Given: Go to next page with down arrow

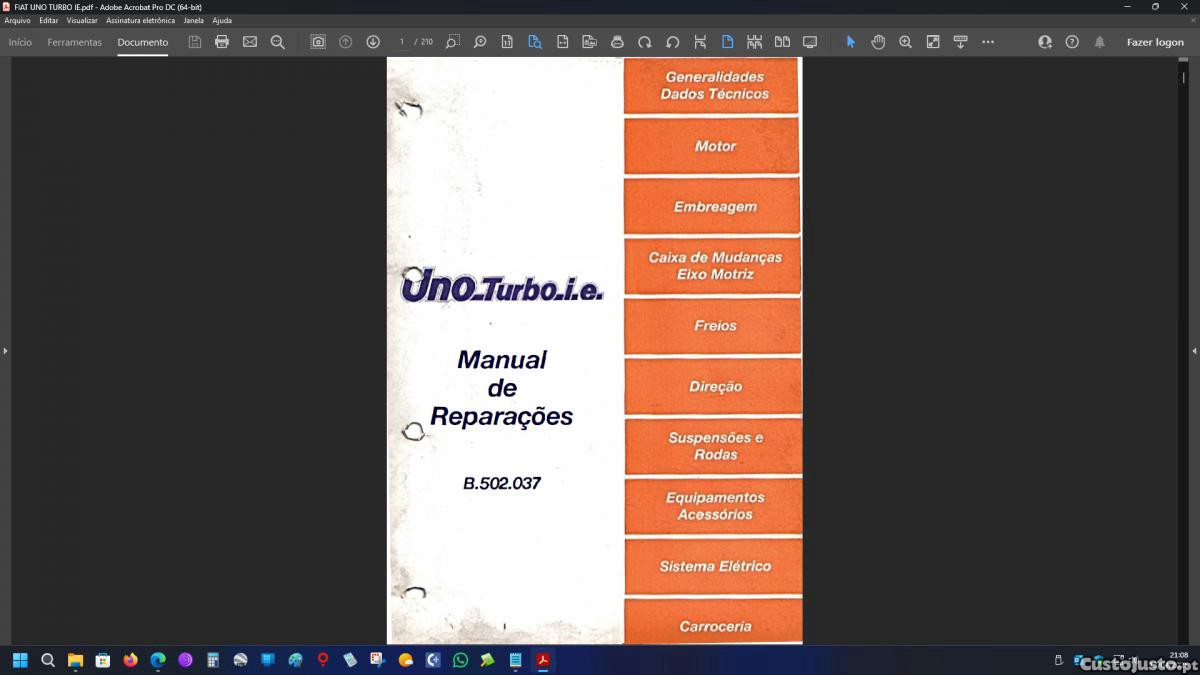Looking at the screenshot, I should pos(373,42).
